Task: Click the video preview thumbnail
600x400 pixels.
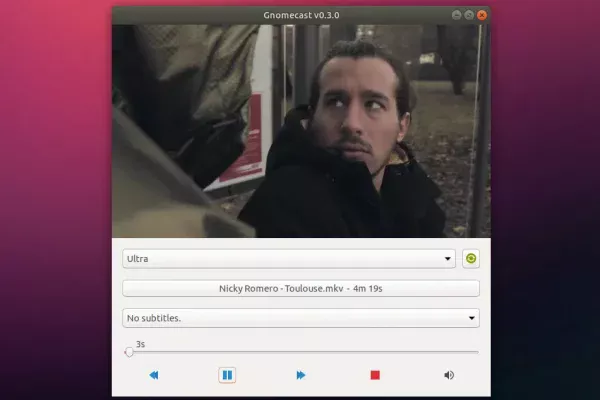Action: tap(301, 131)
